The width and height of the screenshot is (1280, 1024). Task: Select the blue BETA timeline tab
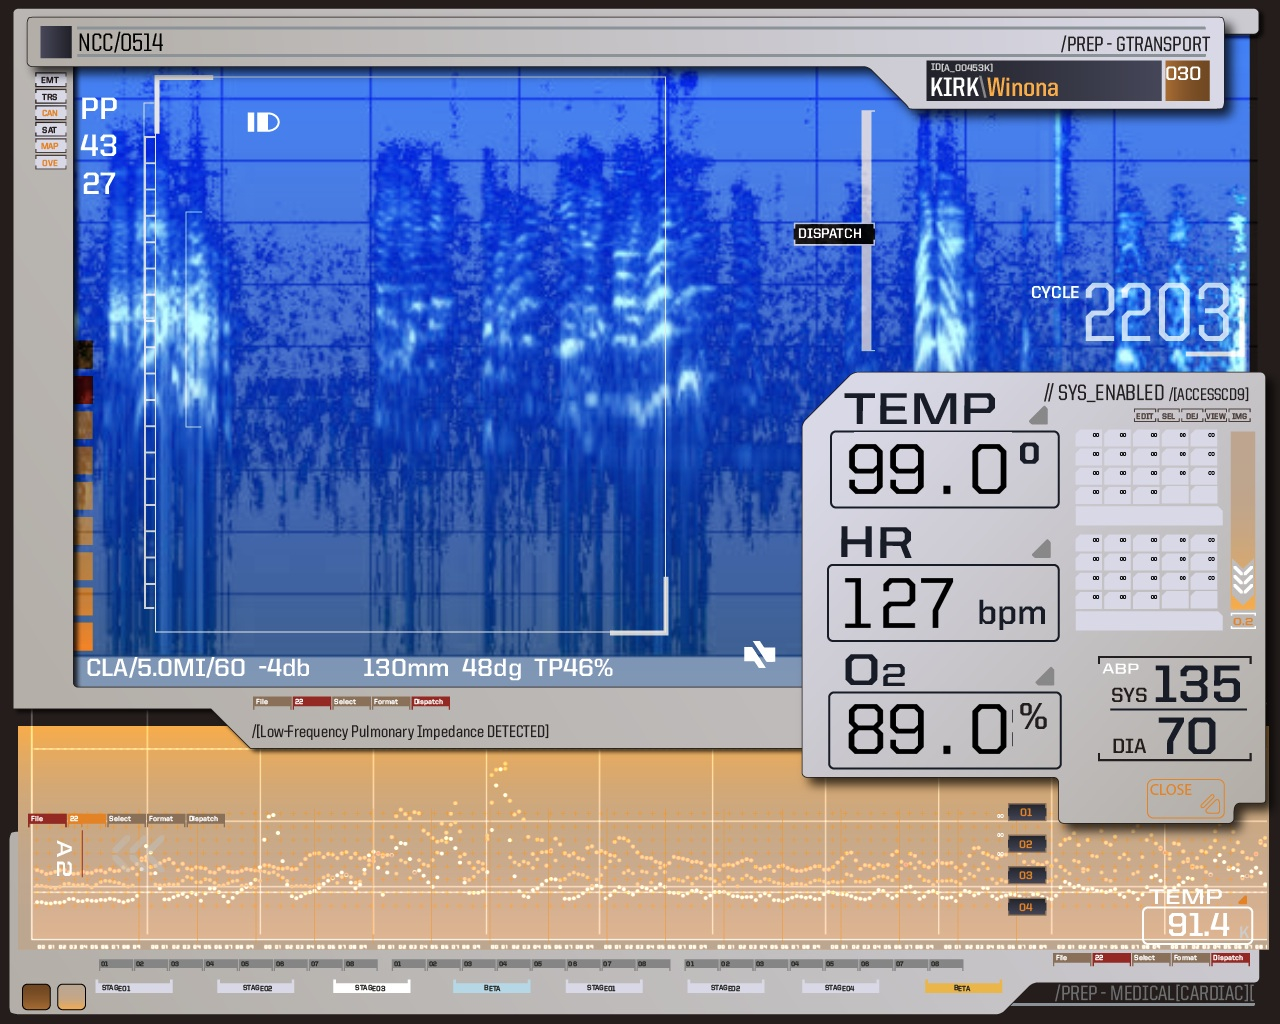pos(491,988)
